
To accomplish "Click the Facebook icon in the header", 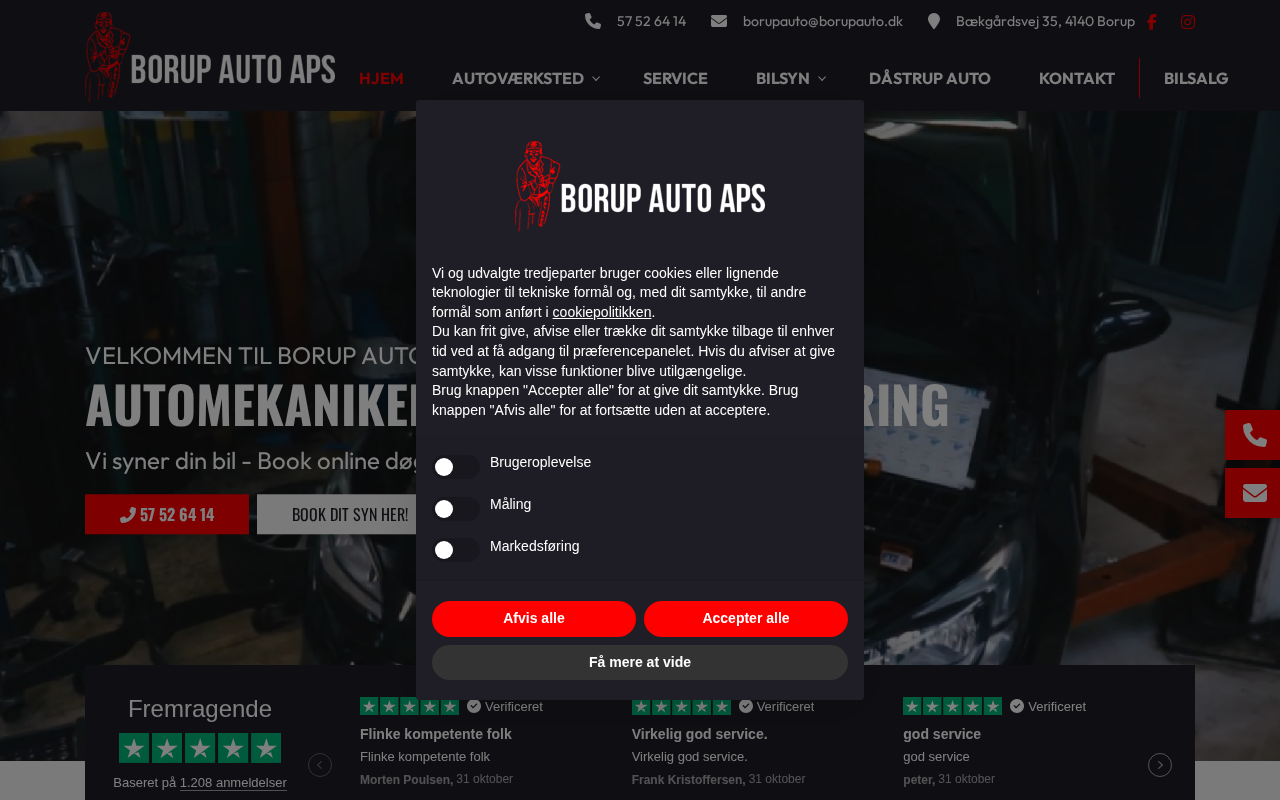I will pos(1151,22).
